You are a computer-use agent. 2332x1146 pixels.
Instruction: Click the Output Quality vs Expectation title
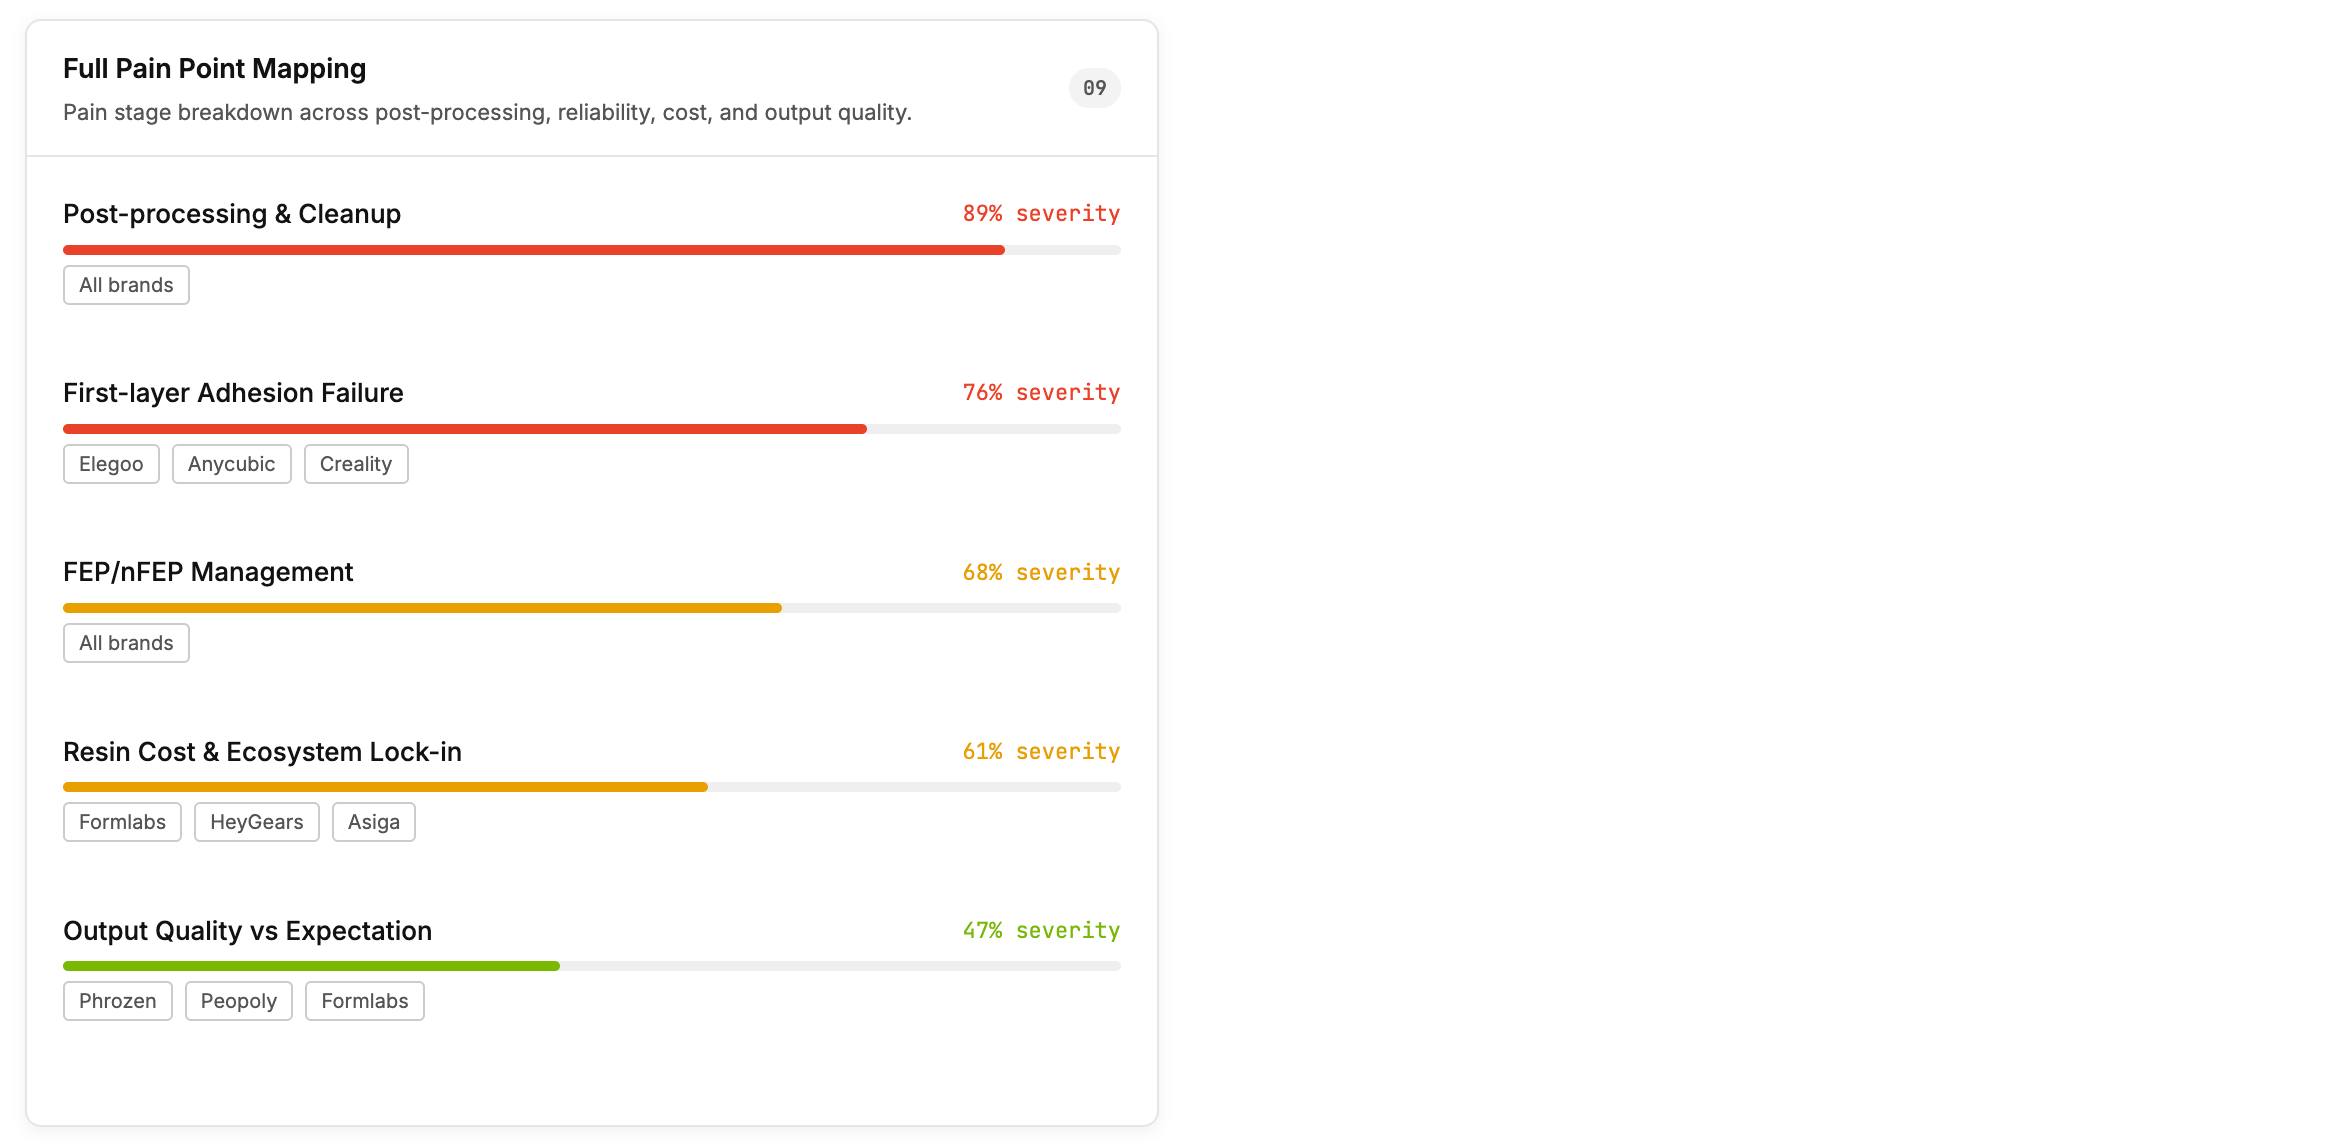tap(247, 931)
